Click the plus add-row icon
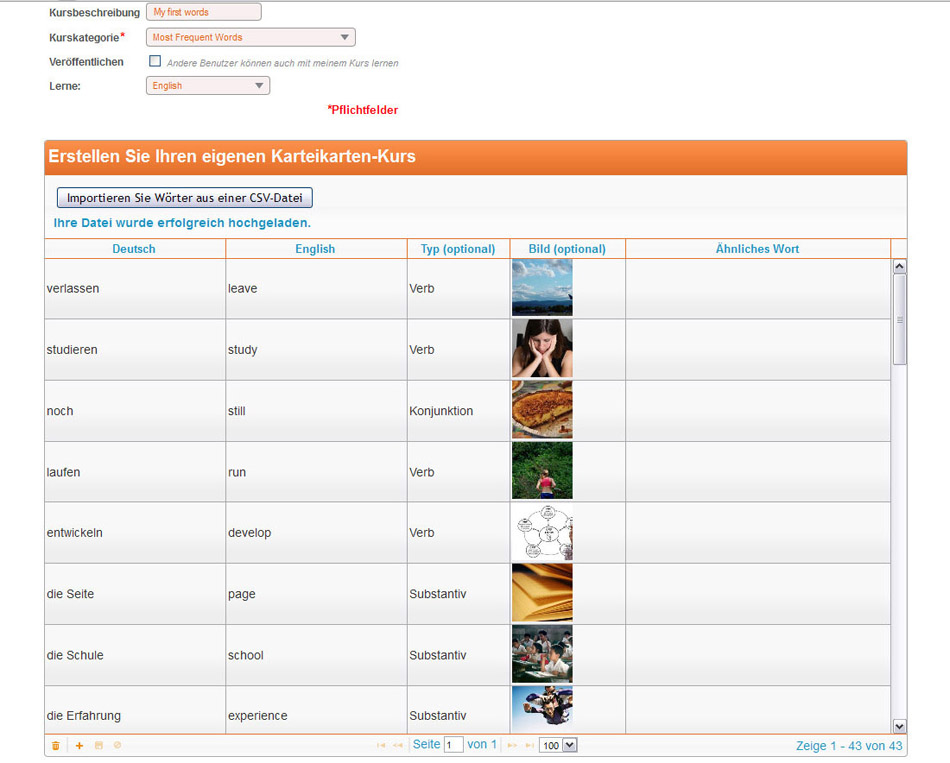Image resolution: width=950 pixels, height=763 pixels. point(80,746)
